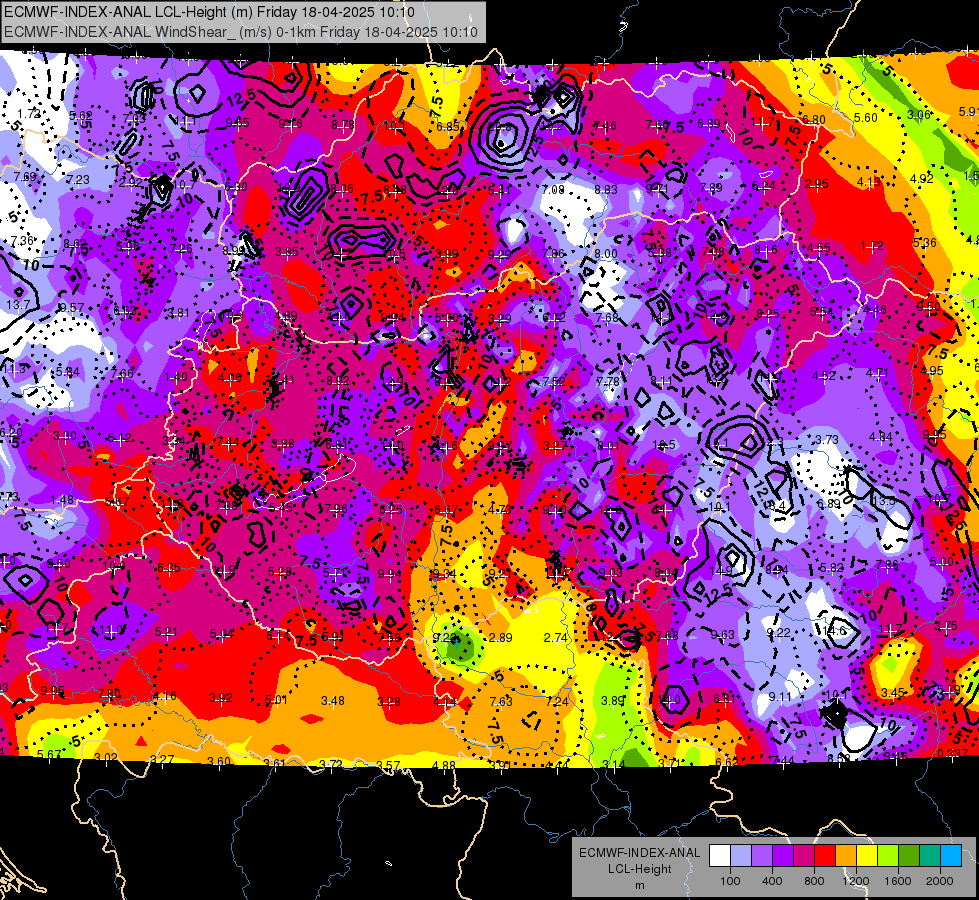Click the 4.55 wind shear value
Viewport: 979px width, 900px height.
coord(819,247)
